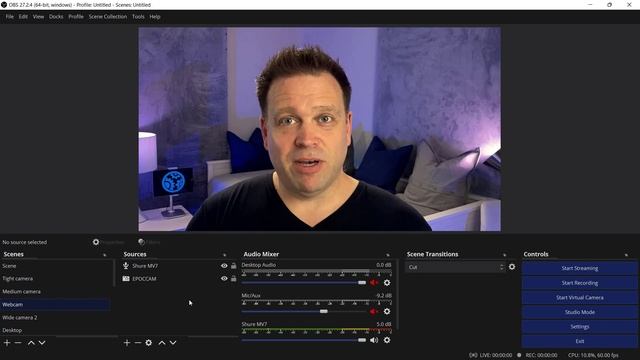
Task: Click the Filters icon above Sources
Action: (x=142, y=242)
